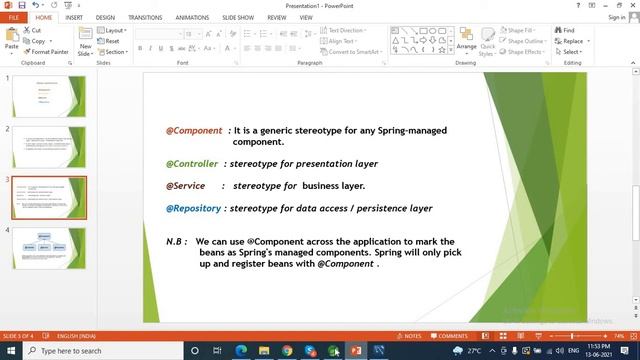
Task: Start Slide Show from status bar icon
Action: (x=538, y=336)
